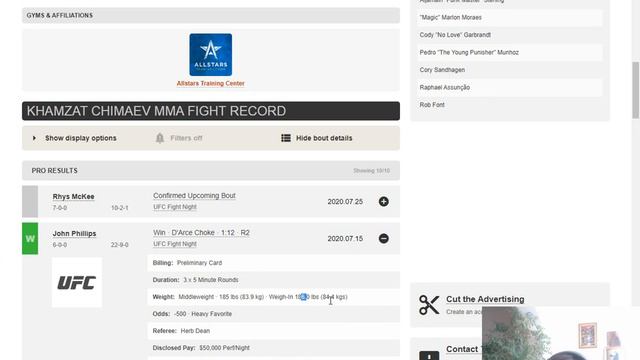Image resolution: width=640 pixels, height=360 pixels.
Task: Click the Contact section icon
Action: (x=429, y=355)
